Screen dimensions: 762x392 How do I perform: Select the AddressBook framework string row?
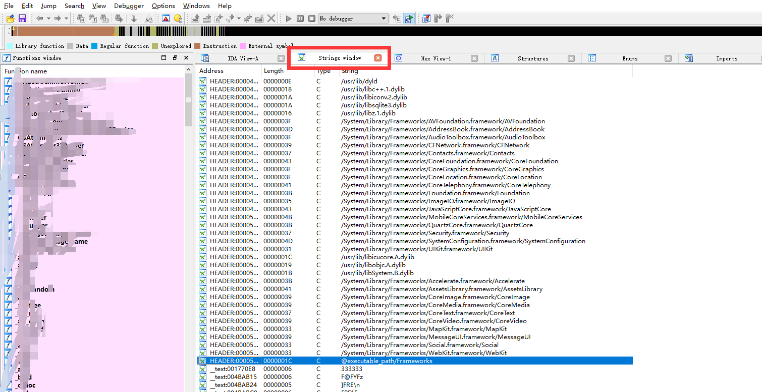[x=415, y=129]
